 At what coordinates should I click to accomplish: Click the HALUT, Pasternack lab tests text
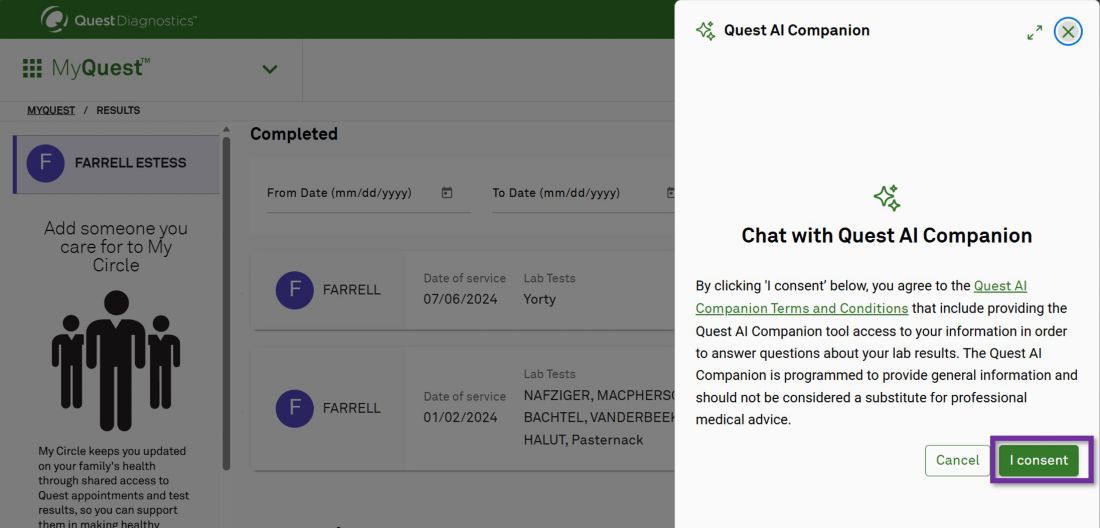(x=583, y=440)
